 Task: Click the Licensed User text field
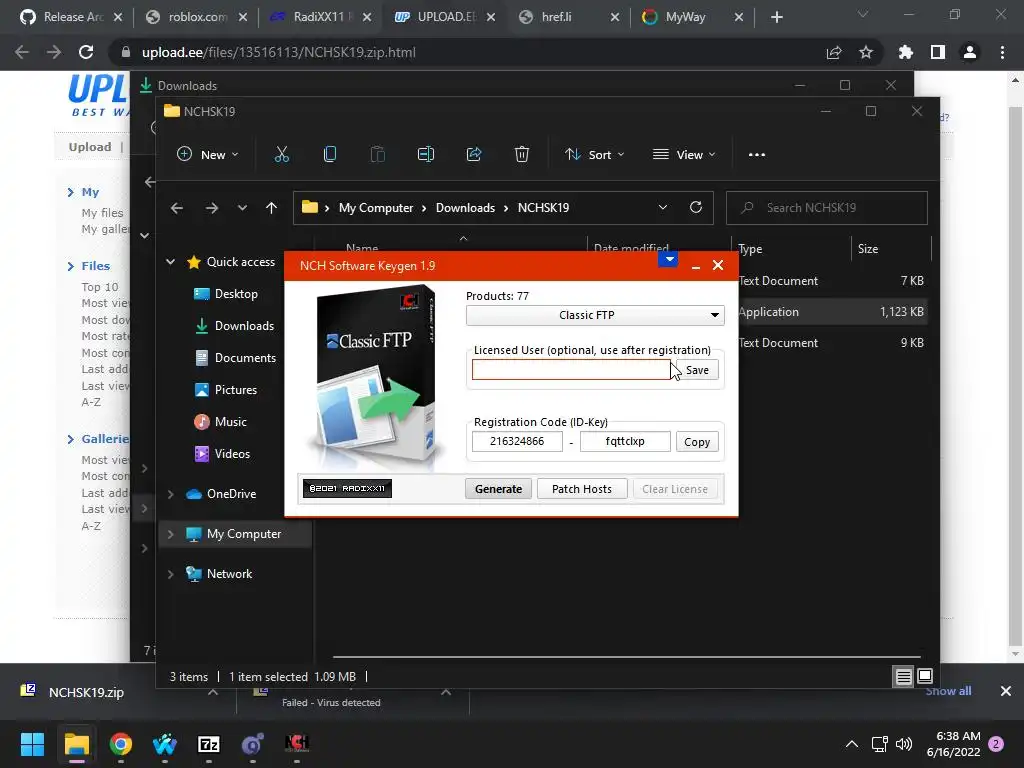point(571,370)
